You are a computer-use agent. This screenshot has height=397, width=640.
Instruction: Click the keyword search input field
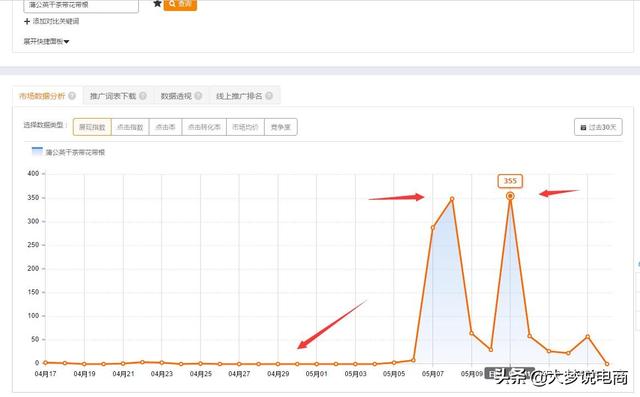tap(81, 5)
